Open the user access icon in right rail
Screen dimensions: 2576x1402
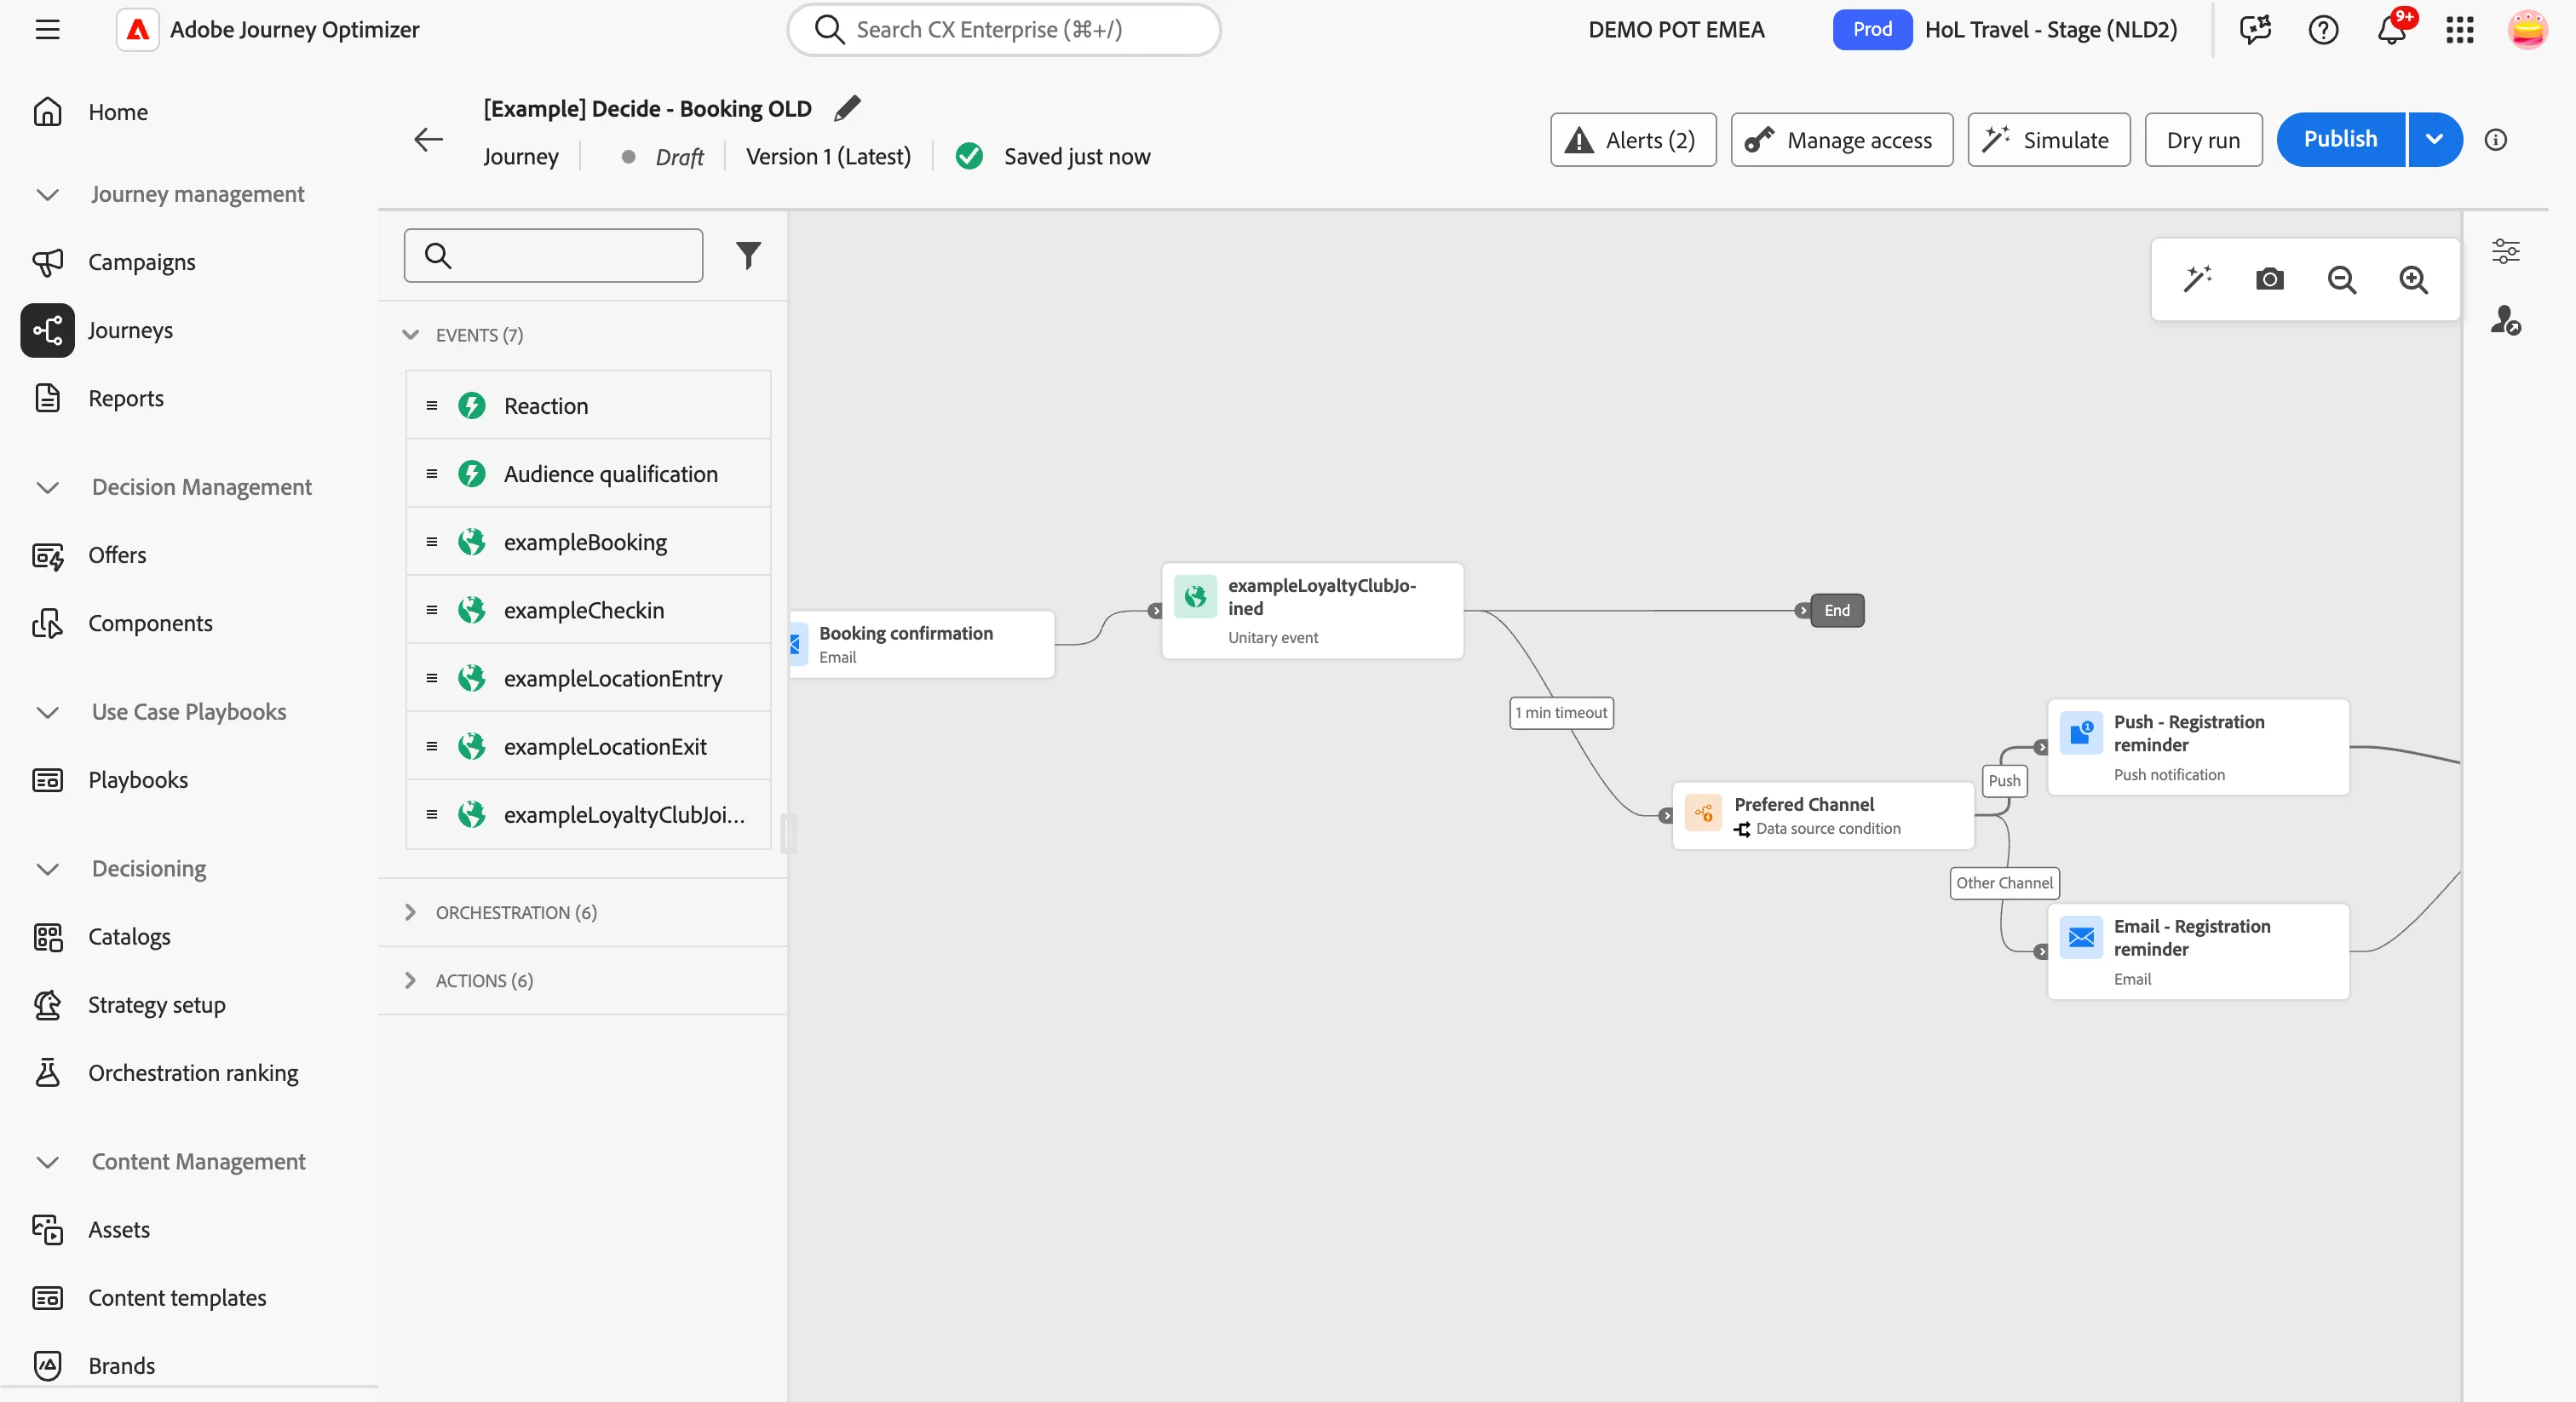point(2505,321)
